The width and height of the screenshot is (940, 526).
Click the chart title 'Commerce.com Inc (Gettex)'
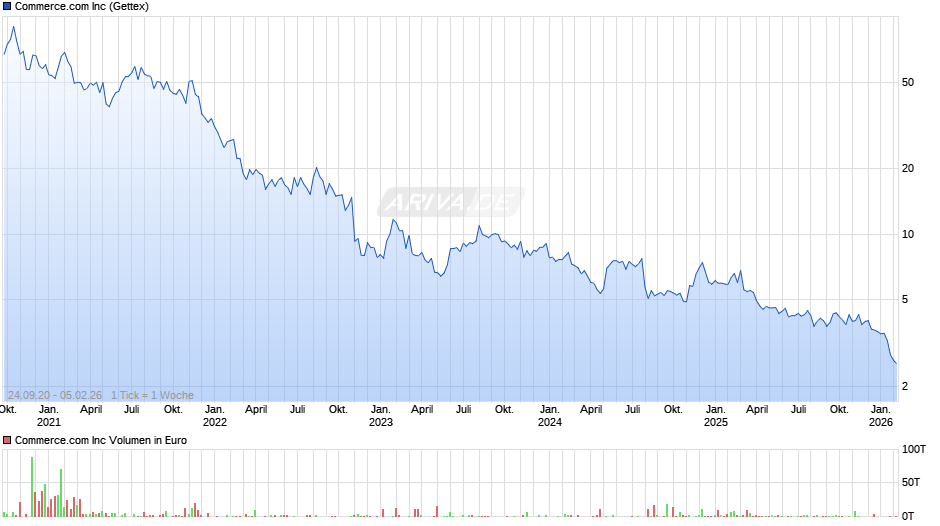click(82, 7)
